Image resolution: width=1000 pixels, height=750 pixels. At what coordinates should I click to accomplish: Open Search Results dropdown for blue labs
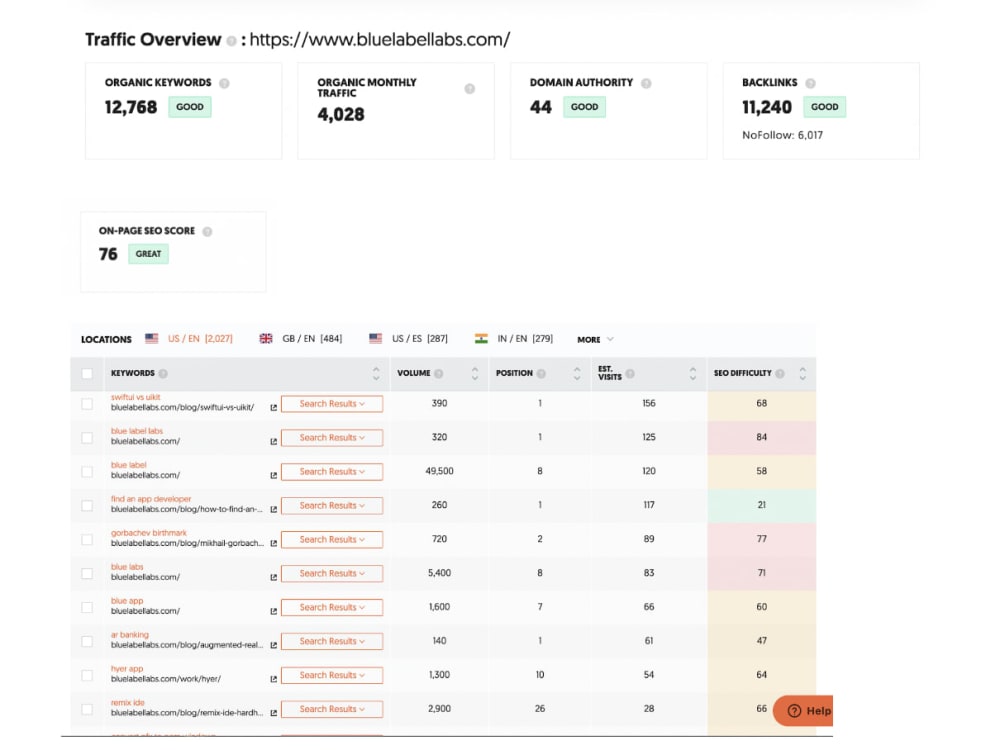pyautogui.click(x=332, y=573)
